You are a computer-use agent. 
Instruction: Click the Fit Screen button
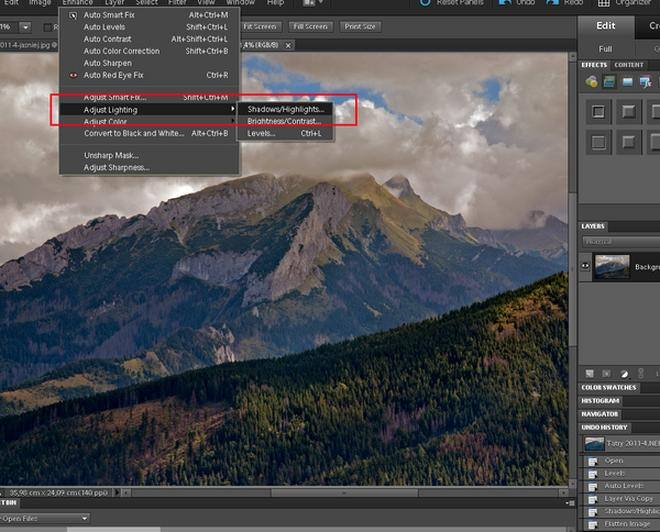pos(259,27)
